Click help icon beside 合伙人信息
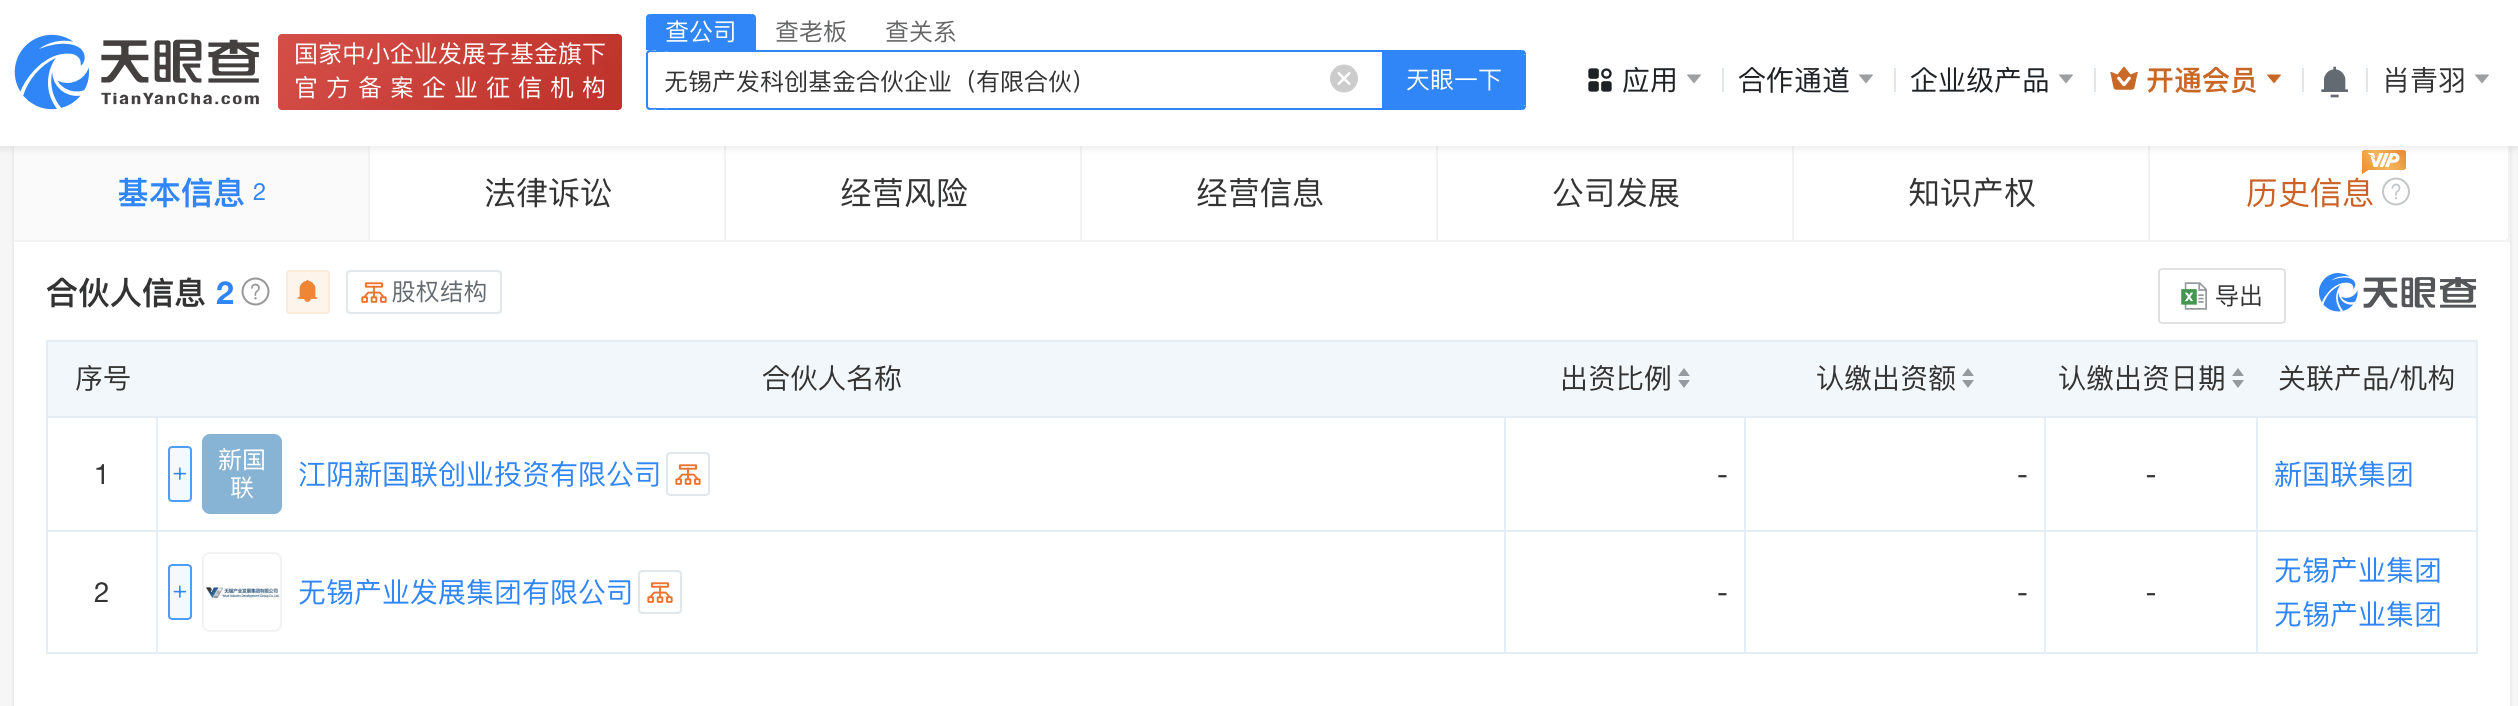The width and height of the screenshot is (2518, 706). [256, 292]
